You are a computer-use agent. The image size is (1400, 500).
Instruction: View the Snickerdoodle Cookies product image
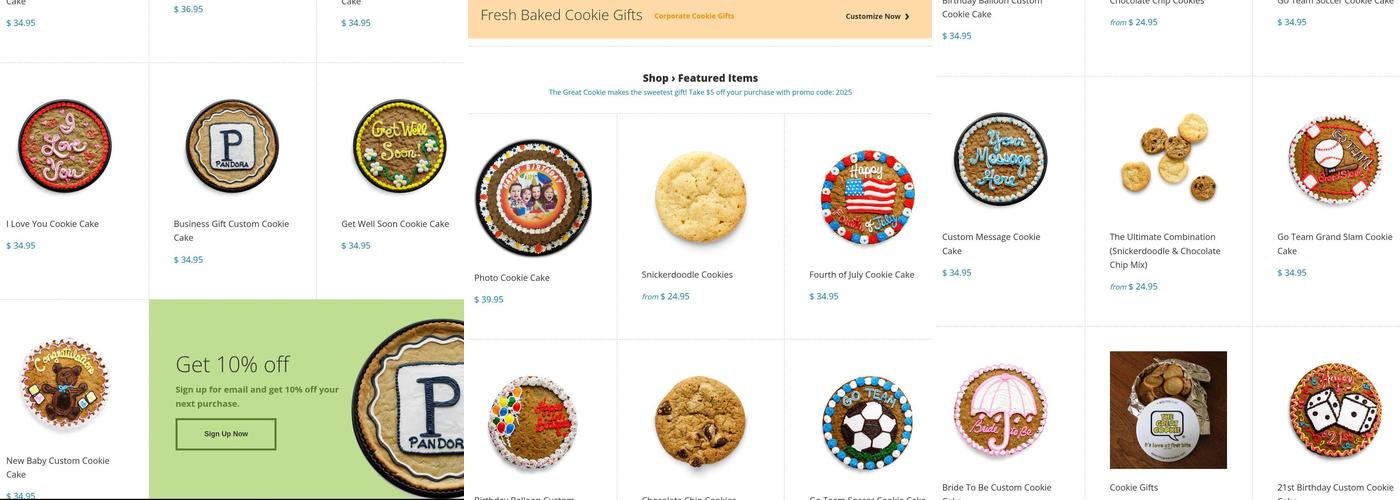click(700, 197)
